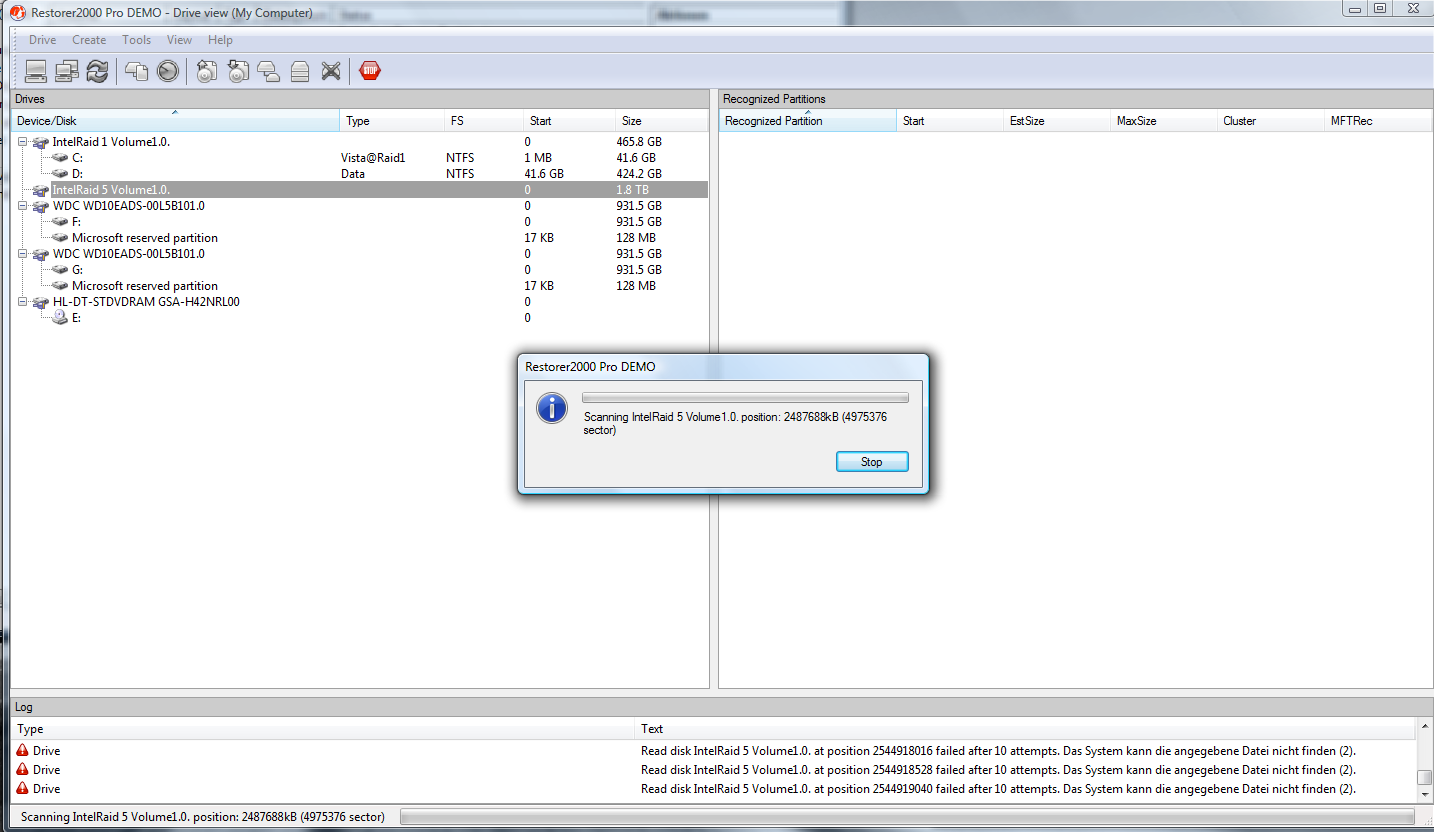
Task: Click the Vista@Raid1 type cell
Action: coord(373,158)
